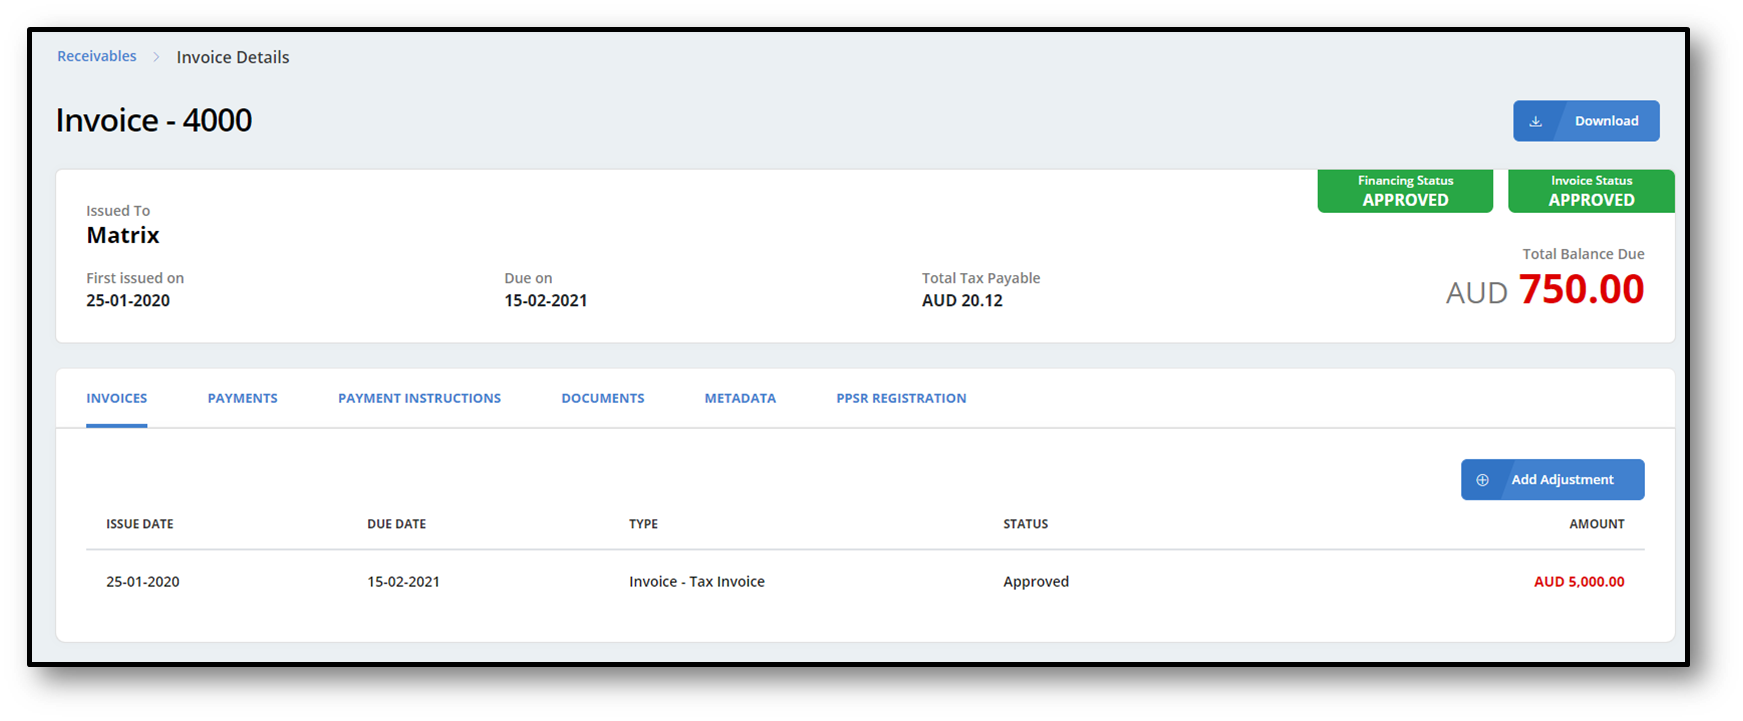This screenshot has height=721, width=1743.
Task: Click the Approved status cell in table
Action: coord(1036,582)
